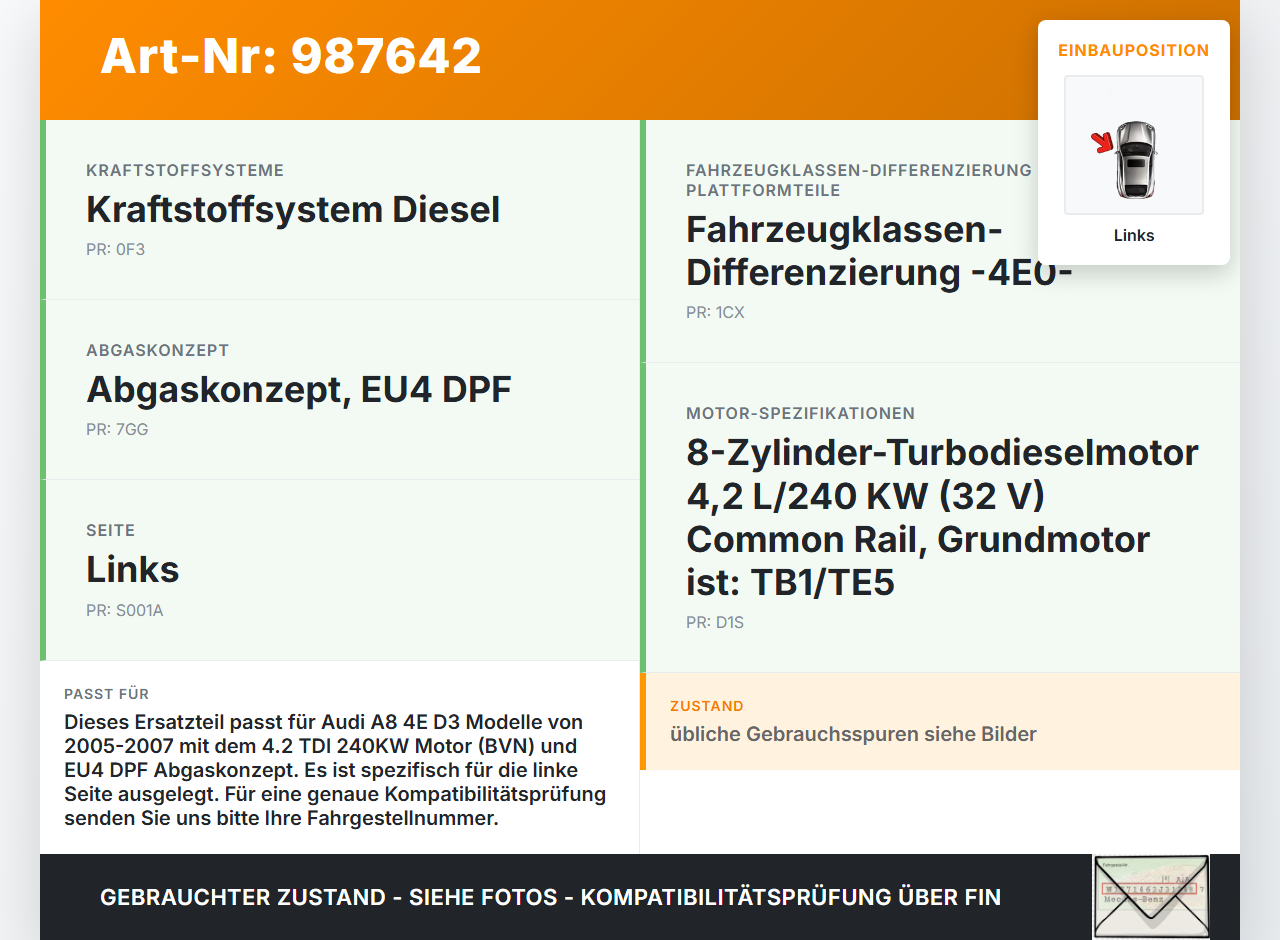Select the red arrow on the car graphic
Image resolution: width=1280 pixels, height=940 pixels.
(1104, 140)
